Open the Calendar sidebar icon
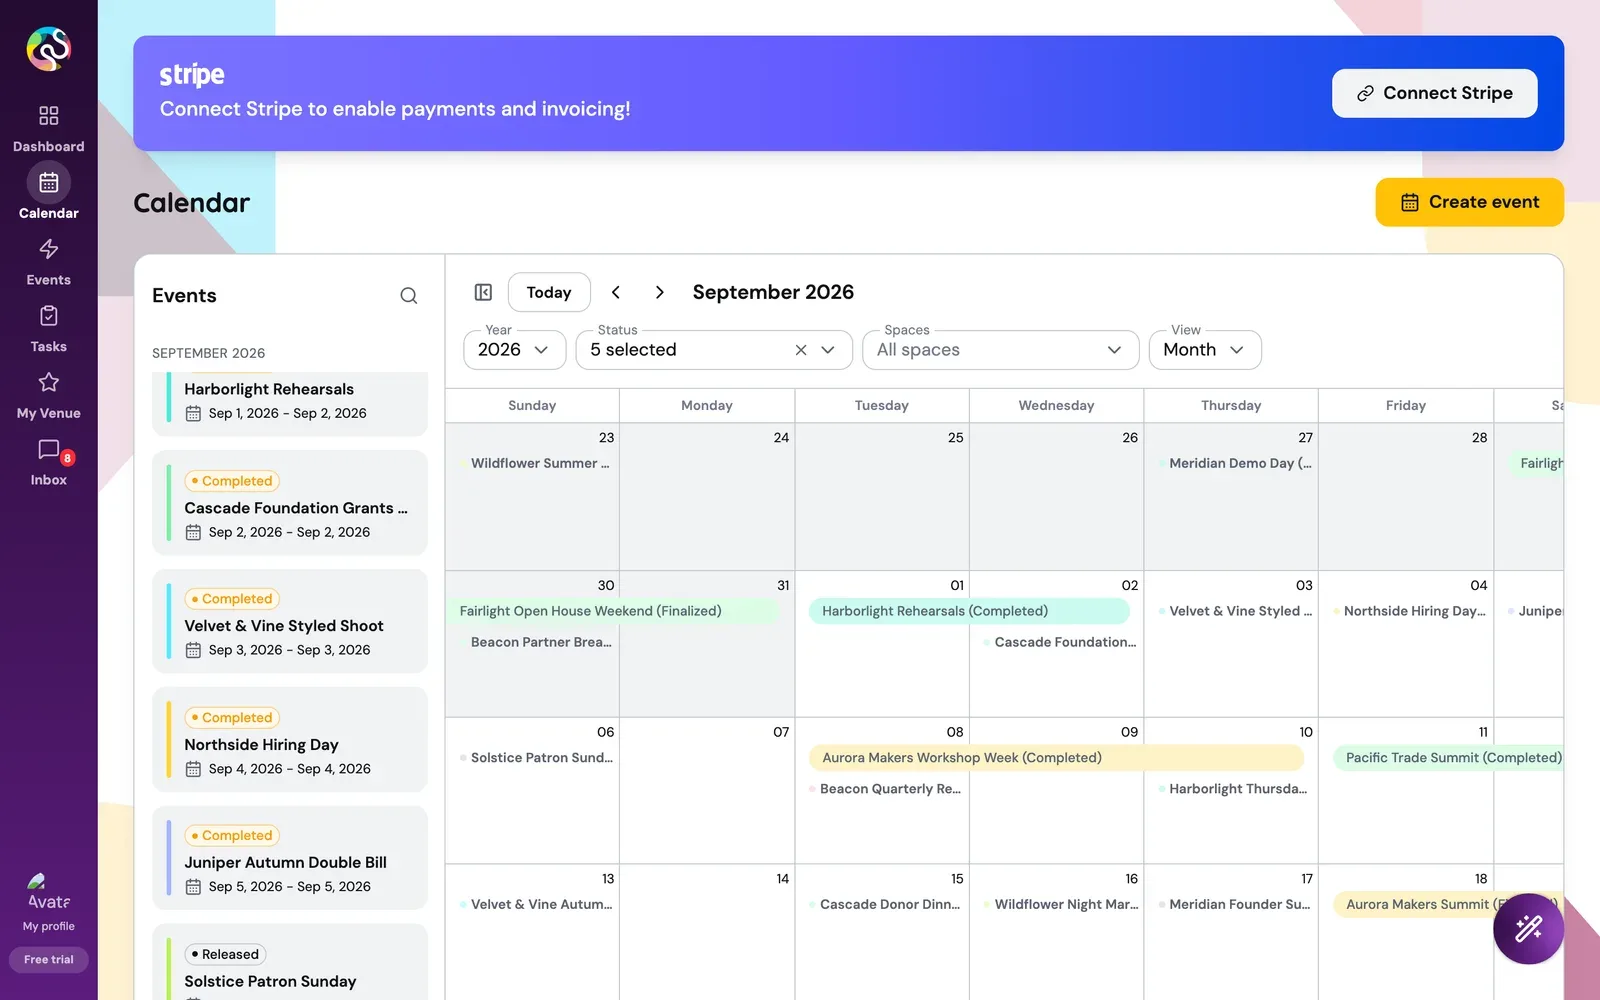Image resolution: width=1600 pixels, height=1000 pixels. tap(48, 182)
